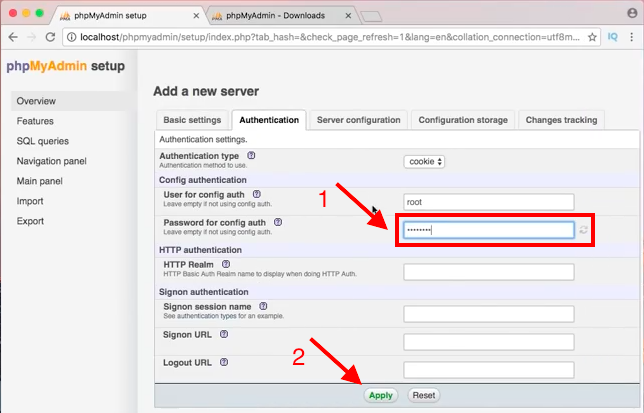
Task: Open Features in sidebar
Action: tap(35, 121)
